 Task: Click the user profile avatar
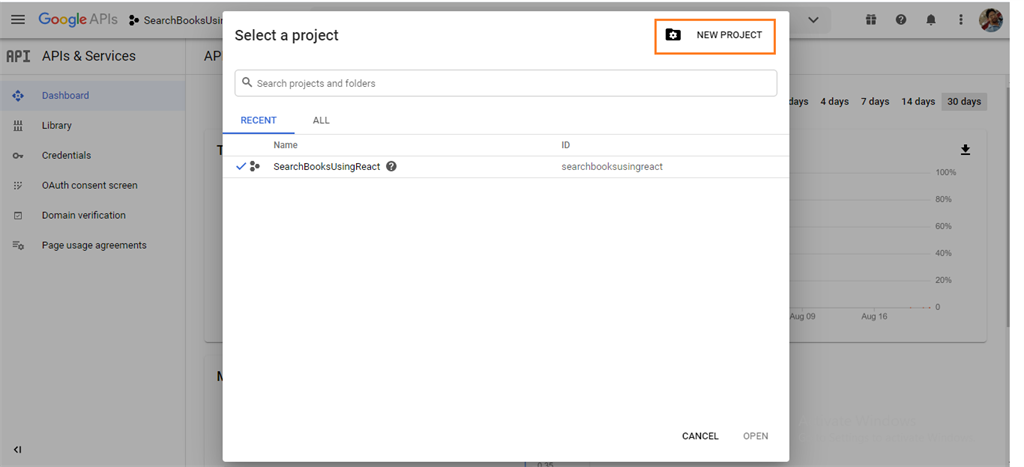[x=990, y=20]
